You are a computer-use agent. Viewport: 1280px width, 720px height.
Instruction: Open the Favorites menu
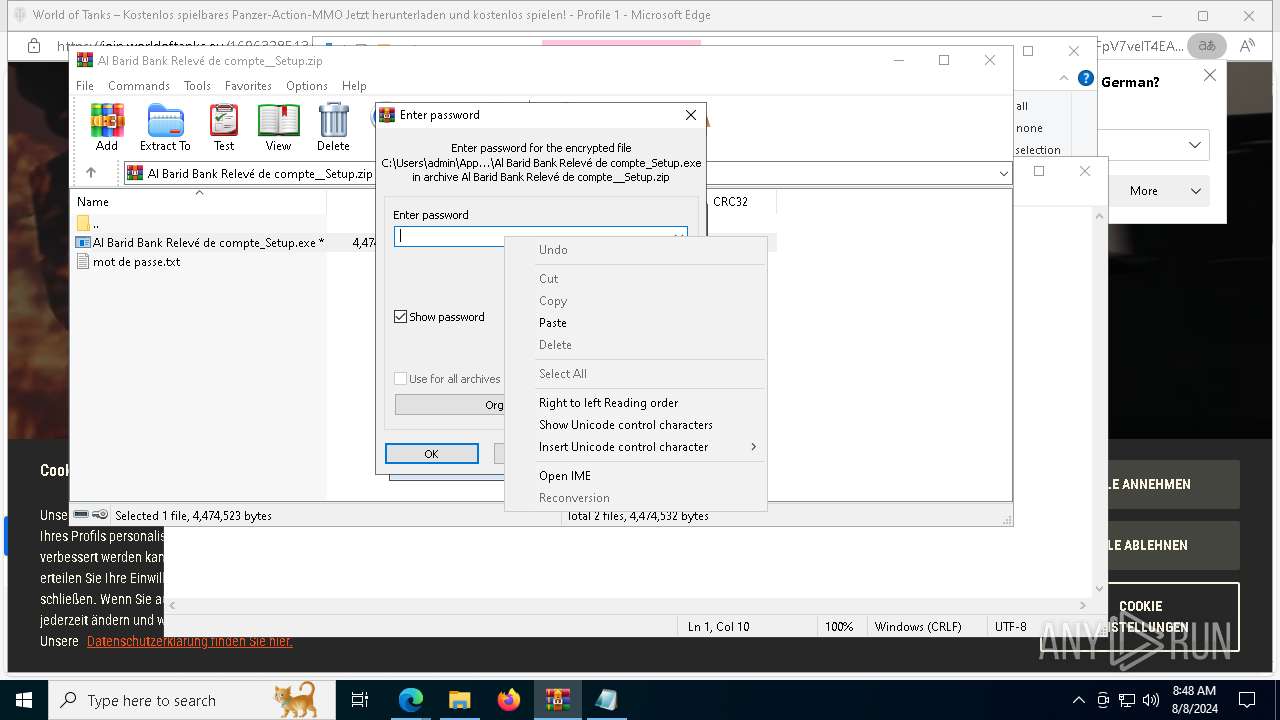[248, 86]
